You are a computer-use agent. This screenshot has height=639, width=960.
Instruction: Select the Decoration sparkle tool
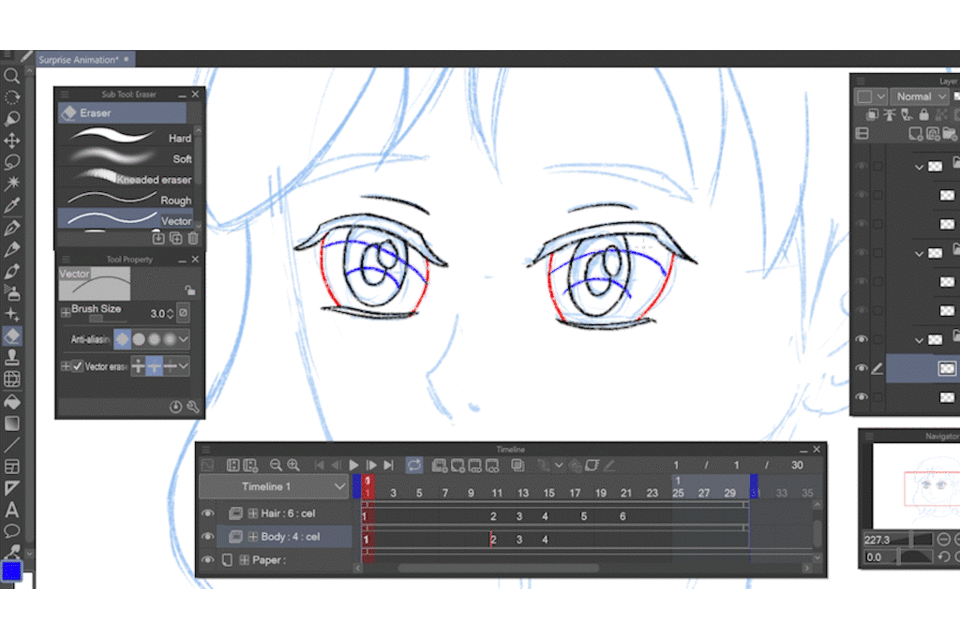click(x=12, y=315)
